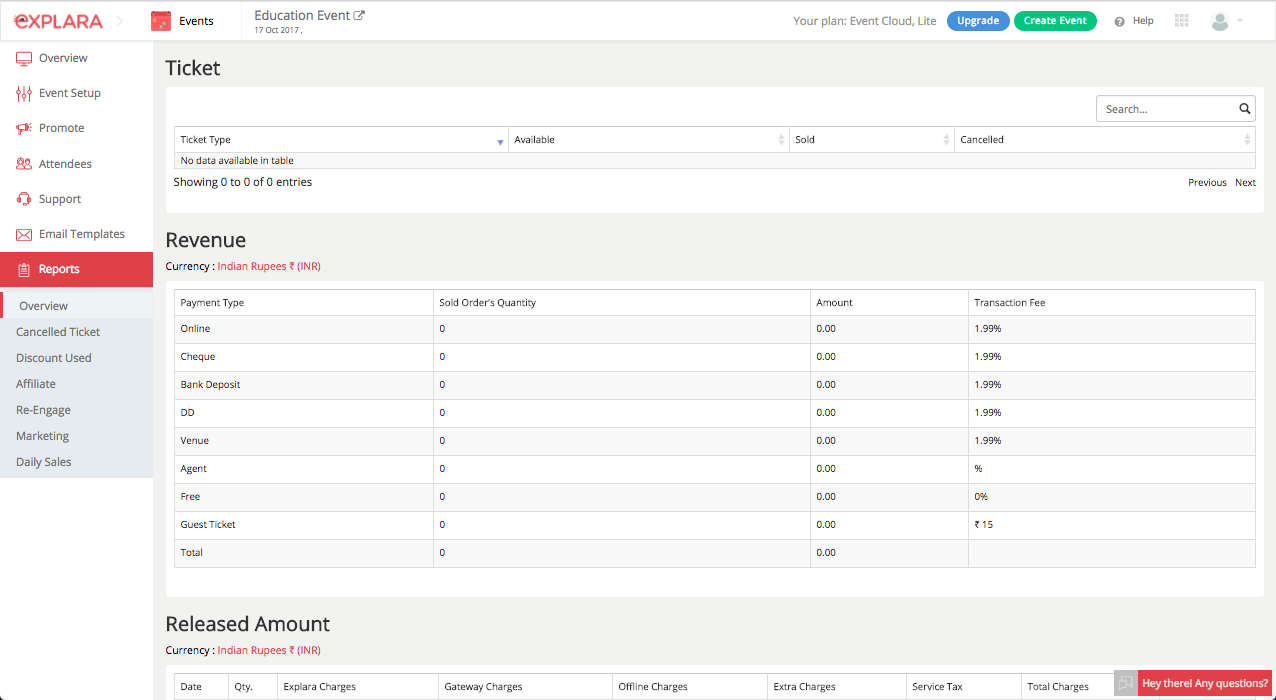This screenshot has height=700, width=1276.
Task: Click the Upgrade plan button
Action: pos(978,21)
